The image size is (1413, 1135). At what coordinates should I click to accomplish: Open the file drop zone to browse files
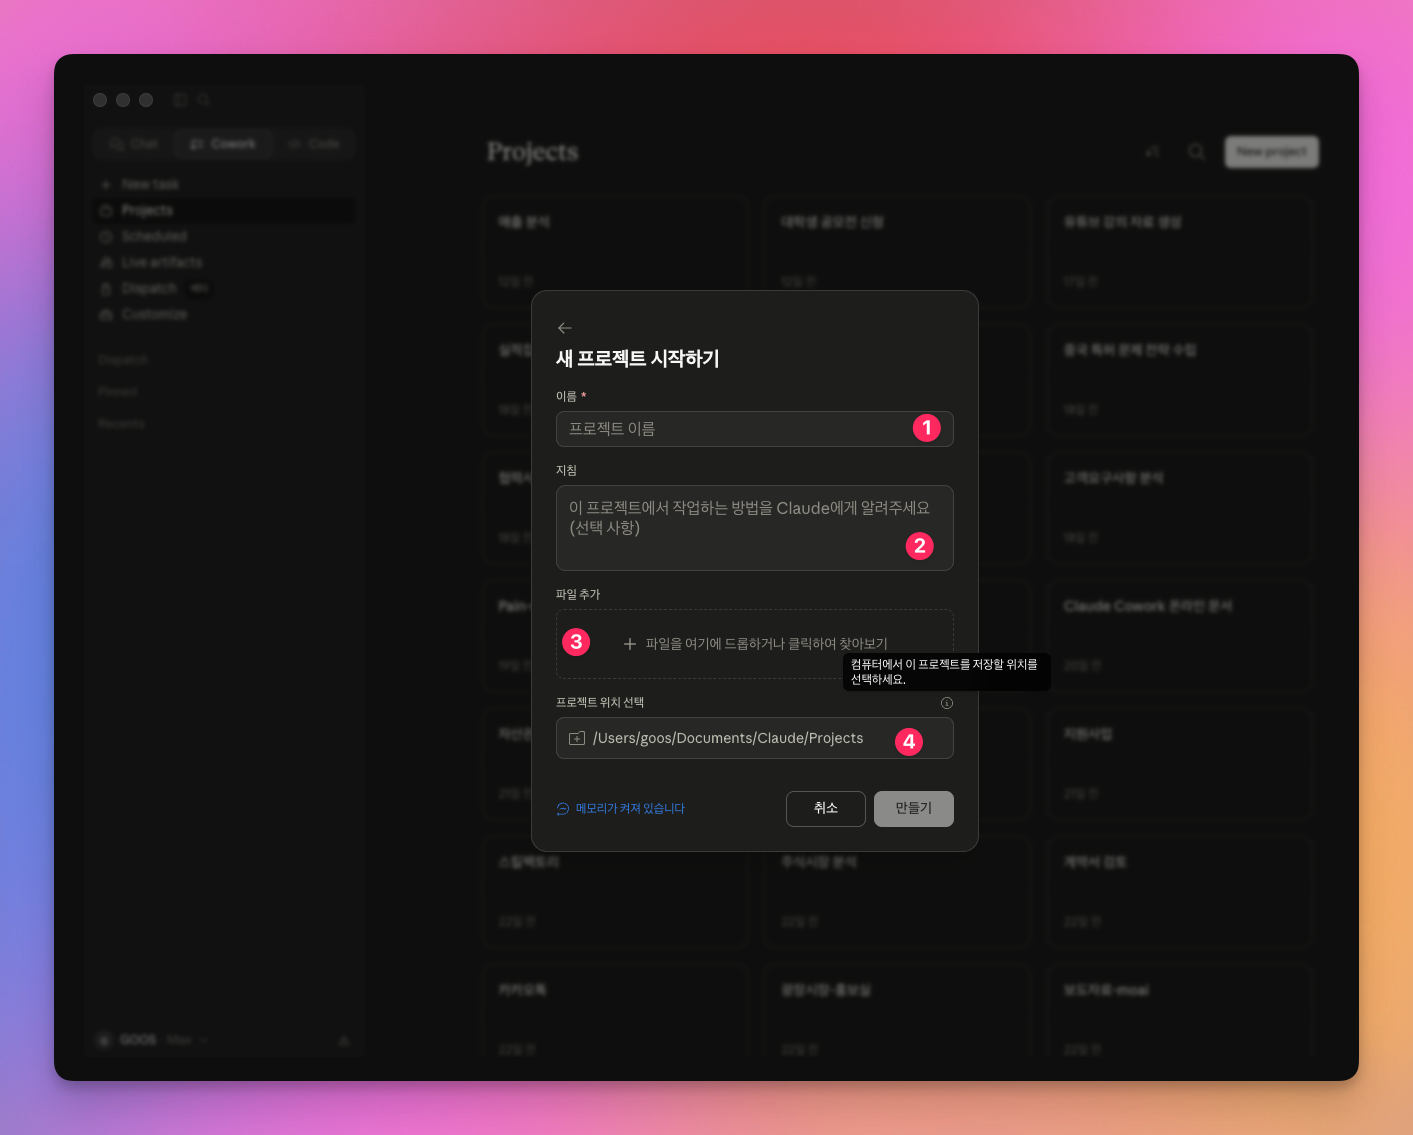pyautogui.click(x=754, y=644)
